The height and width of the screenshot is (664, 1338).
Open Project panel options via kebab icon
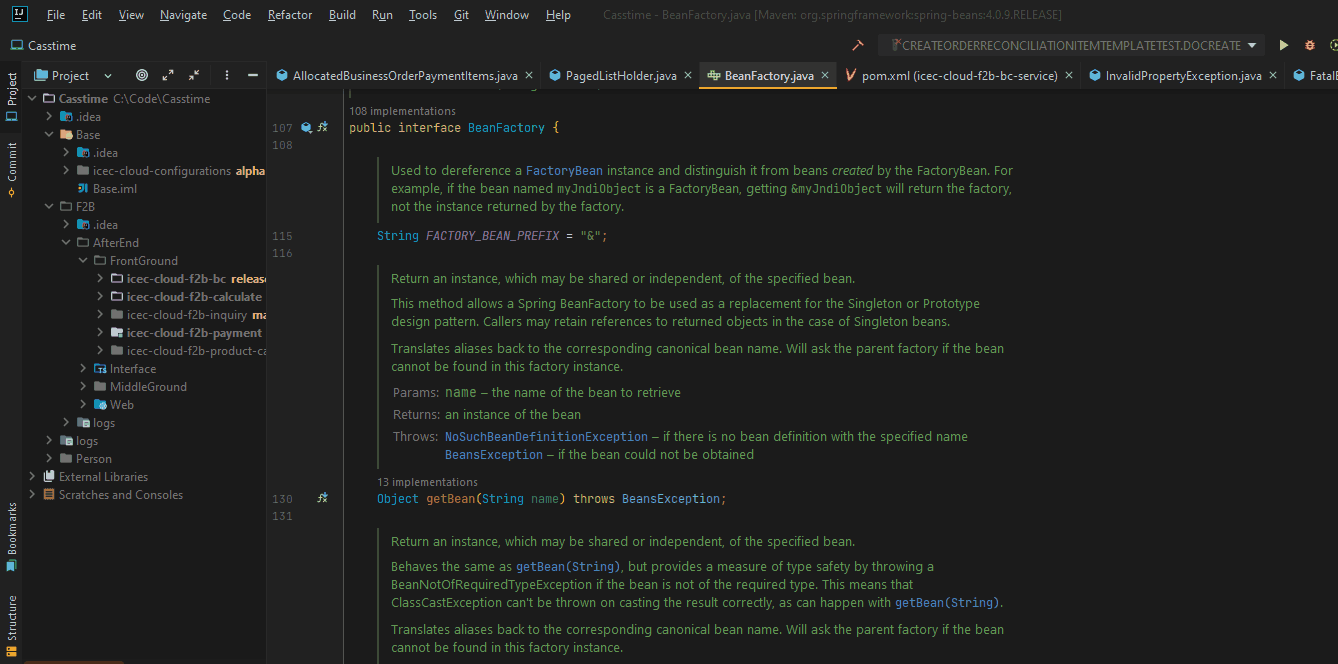(x=226, y=74)
